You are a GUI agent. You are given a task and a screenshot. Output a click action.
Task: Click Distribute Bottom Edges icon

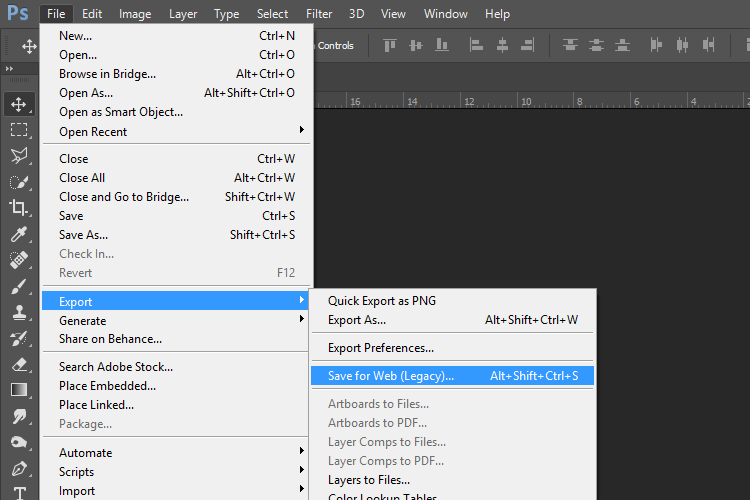(x=622, y=45)
